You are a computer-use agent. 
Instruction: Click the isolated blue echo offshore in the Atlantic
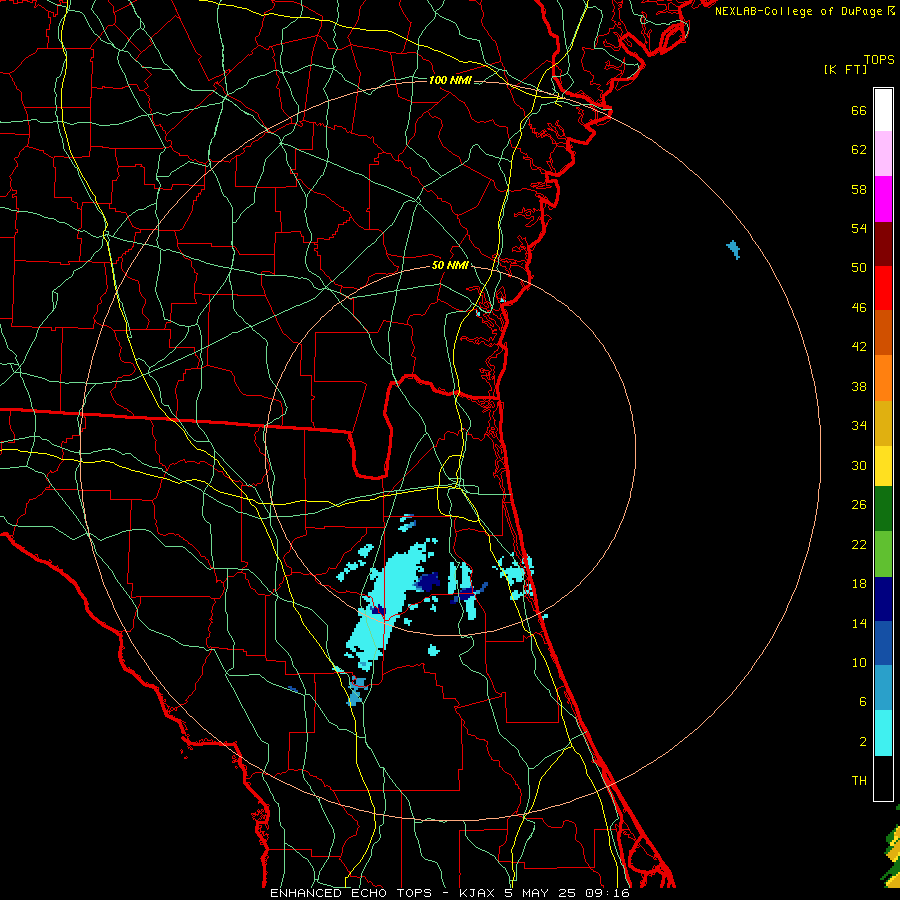click(733, 250)
